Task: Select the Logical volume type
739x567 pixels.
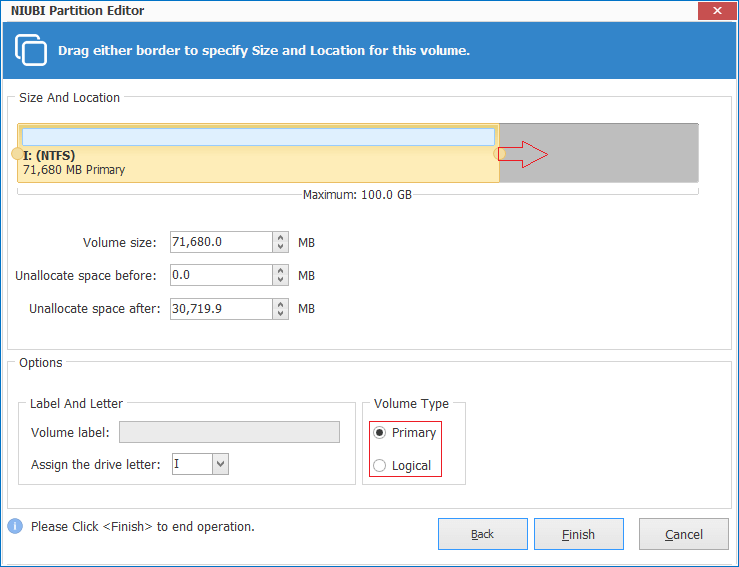Action: (380, 466)
